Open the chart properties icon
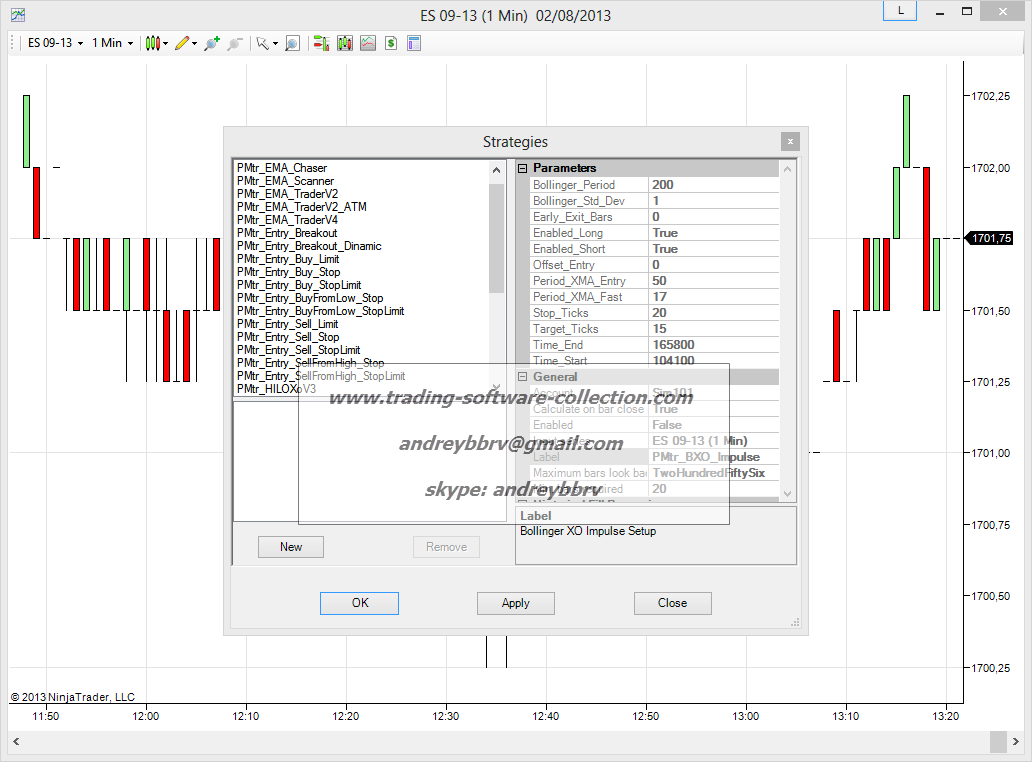 pyautogui.click(x=413, y=43)
